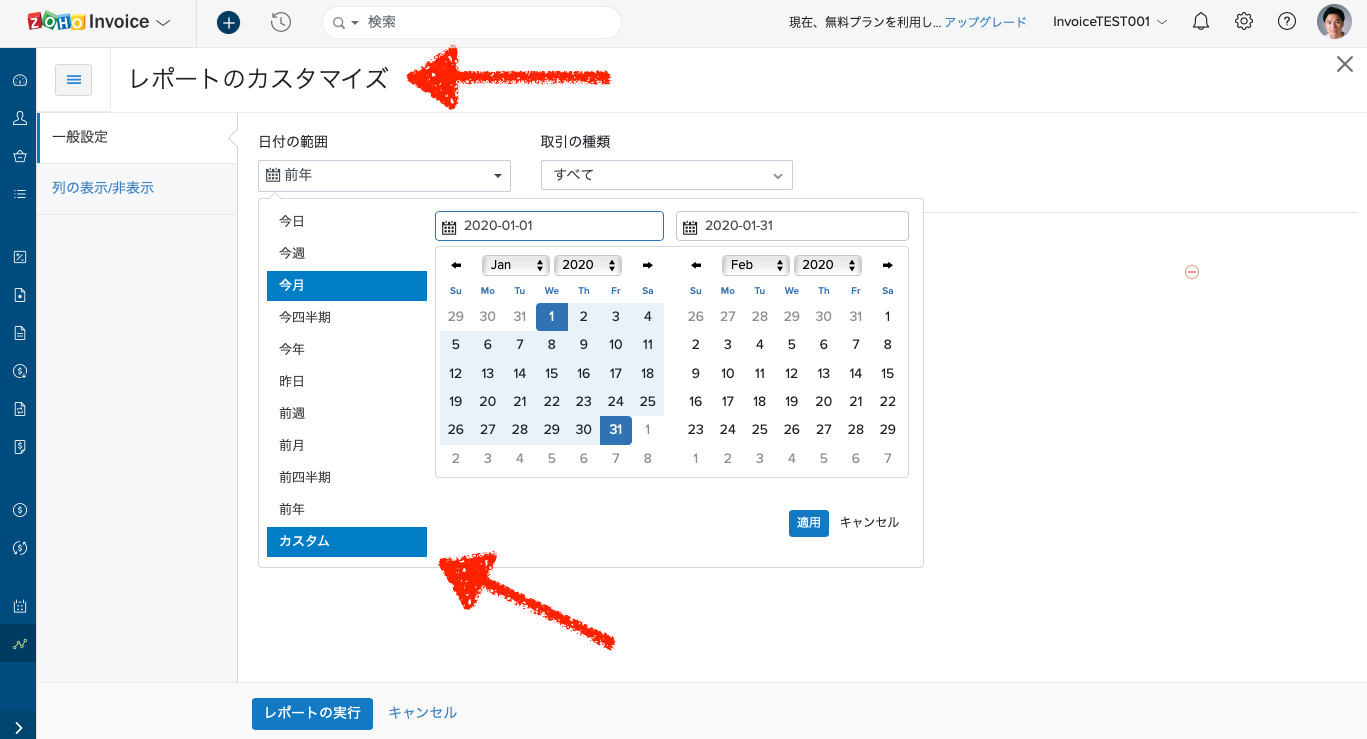Open the 取引の種類 dropdown showing すべて
The image size is (1367, 739).
tap(667, 175)
